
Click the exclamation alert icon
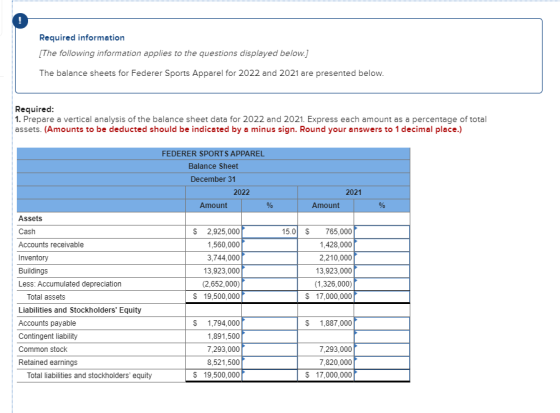(20, 21)
